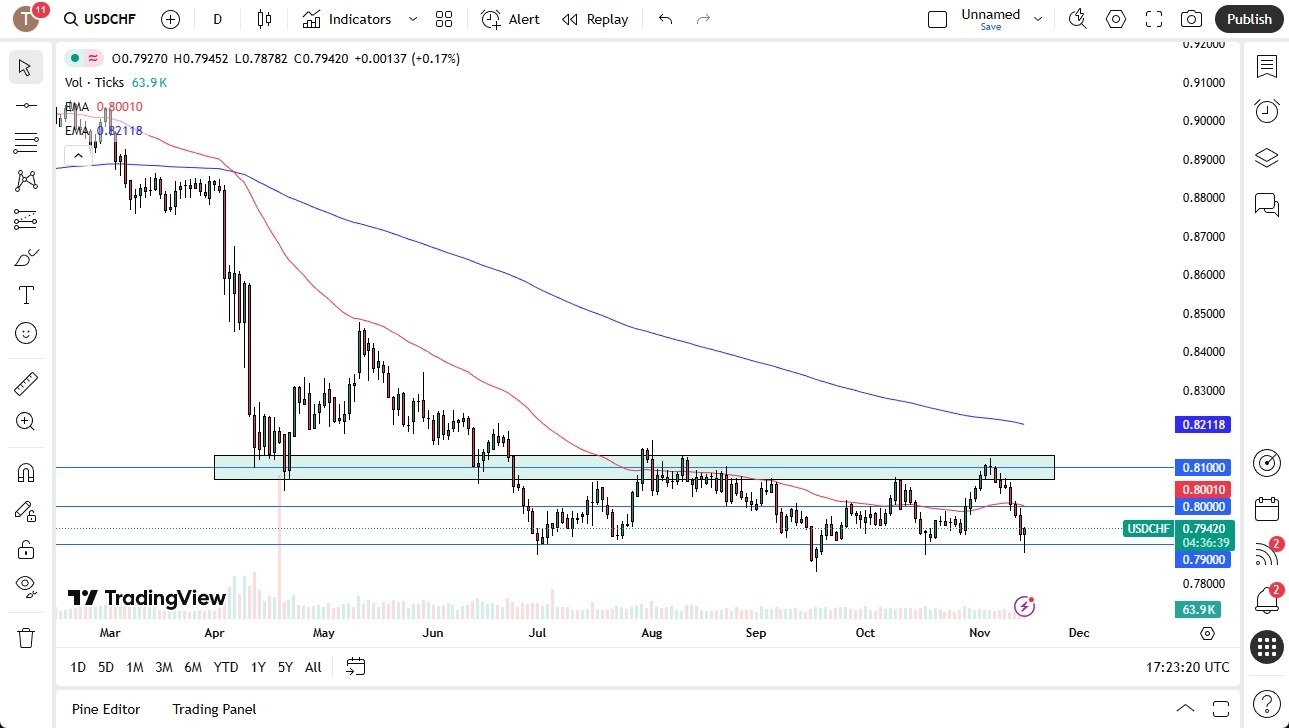Open the D interval dropdown

[x=216, y=19]
